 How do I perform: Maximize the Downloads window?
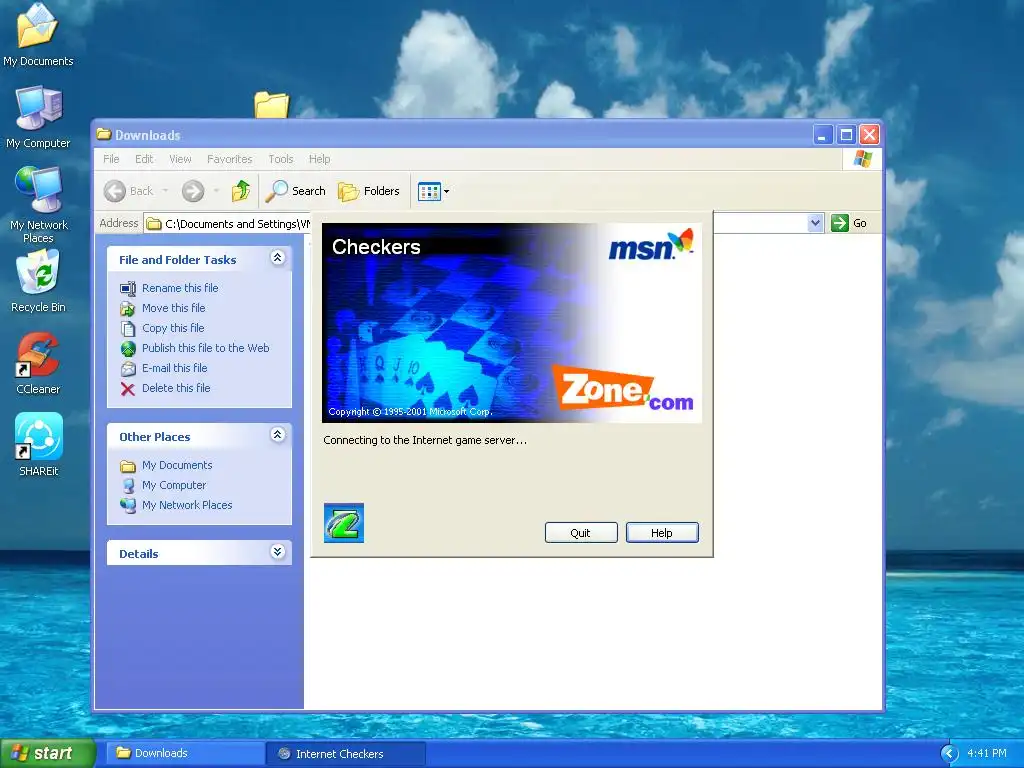pyautogui.click(x=846, y=135)
